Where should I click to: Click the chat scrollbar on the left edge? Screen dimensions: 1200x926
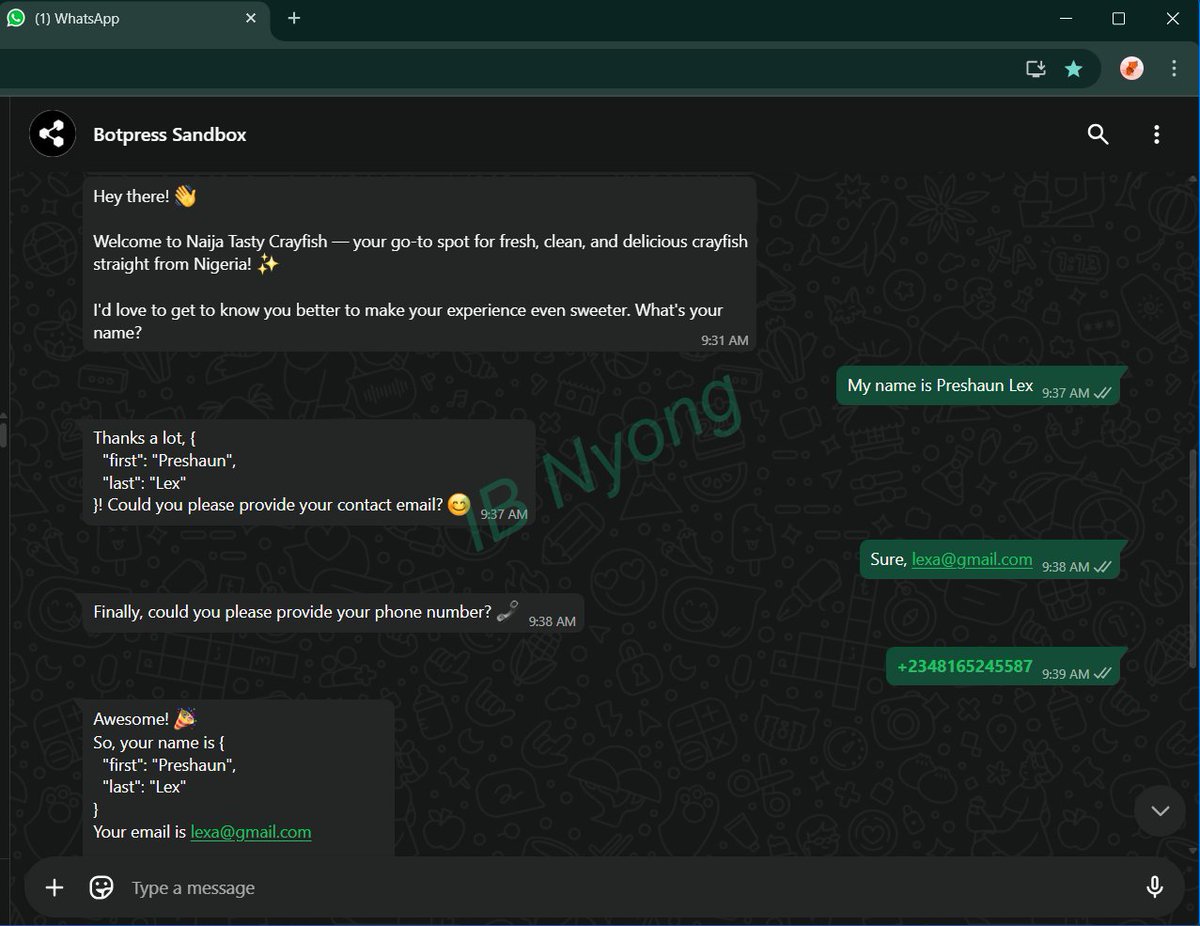click(x=4, y=434)
